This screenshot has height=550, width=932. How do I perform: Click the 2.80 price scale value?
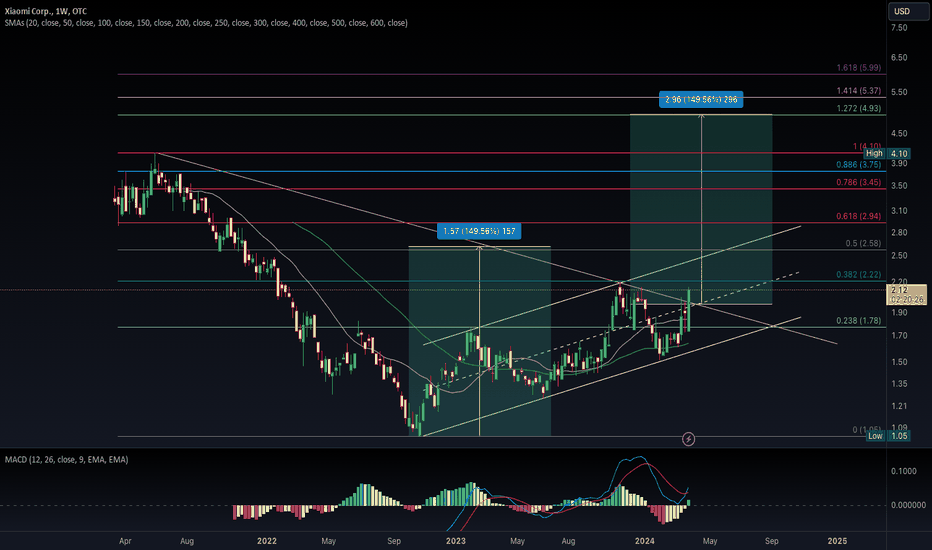pyautogui.click(x=899, y=232)
